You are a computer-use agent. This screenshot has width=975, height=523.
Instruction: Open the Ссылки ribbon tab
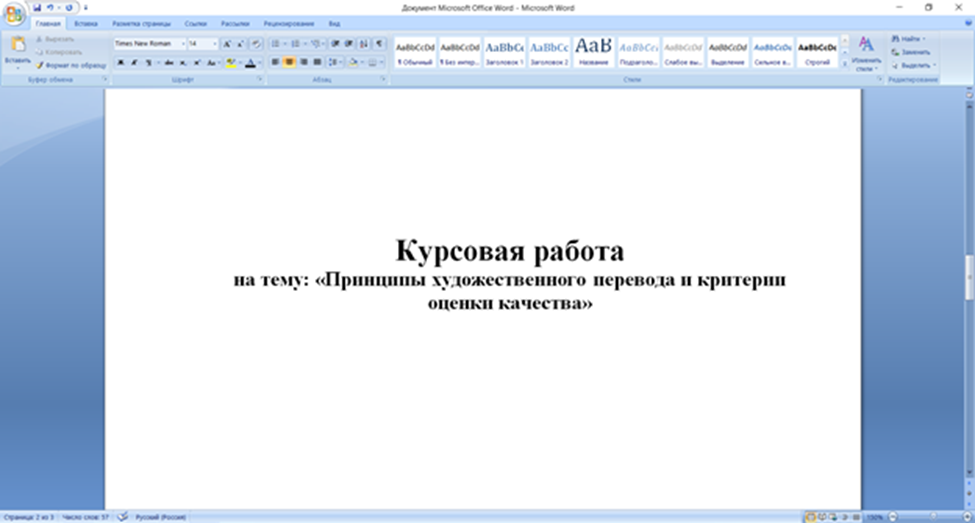pyautogui.click(x=195, y=24)
